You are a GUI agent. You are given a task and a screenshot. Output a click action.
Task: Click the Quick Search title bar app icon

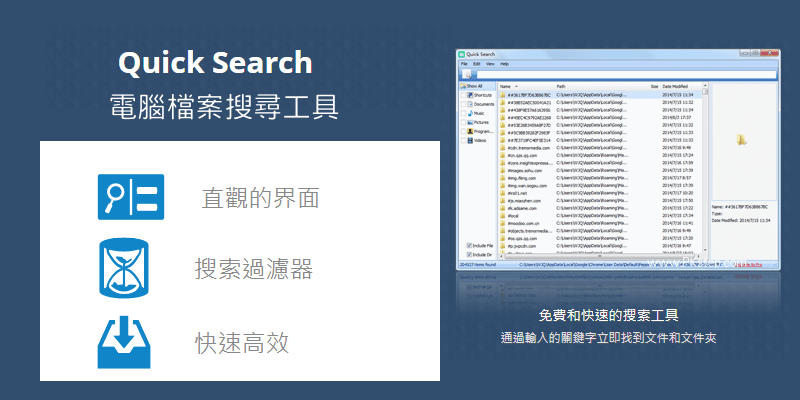coord(461,54)
